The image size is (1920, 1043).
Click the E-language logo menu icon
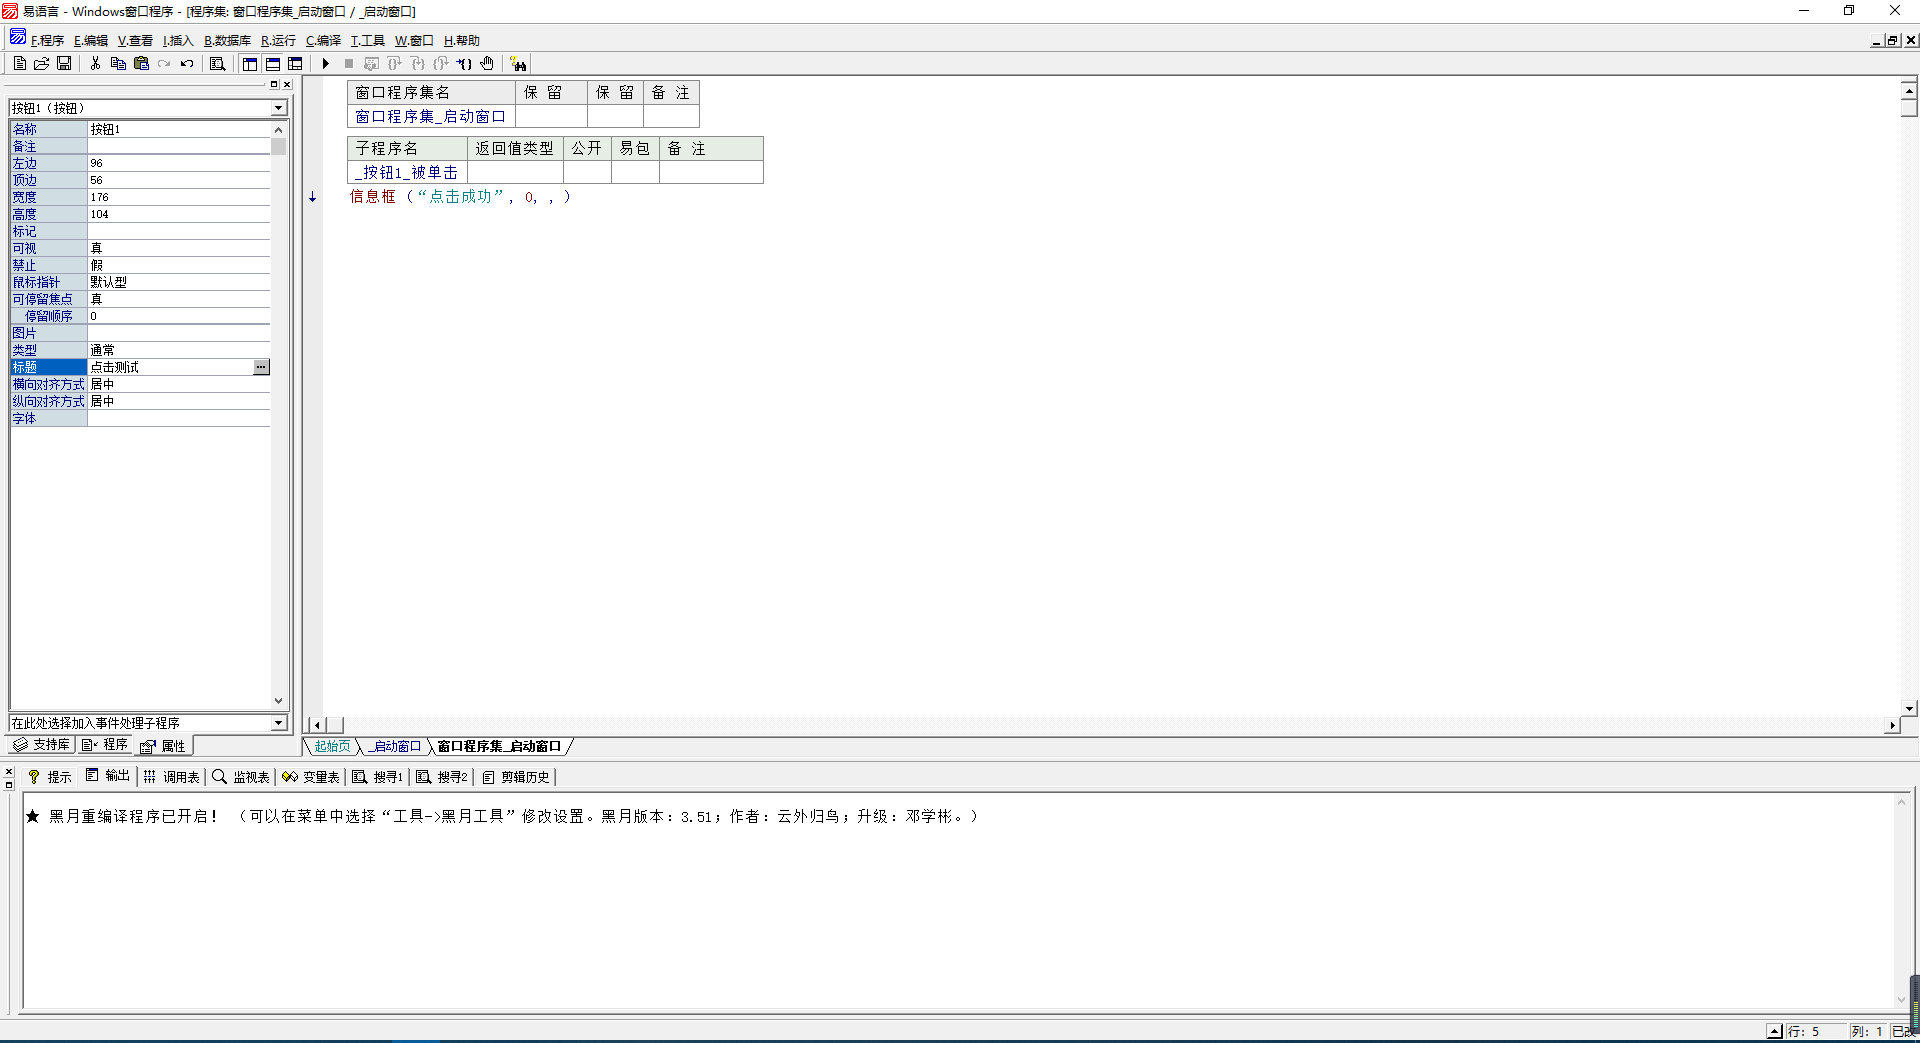pyautogui.click(x=18, y=38)
